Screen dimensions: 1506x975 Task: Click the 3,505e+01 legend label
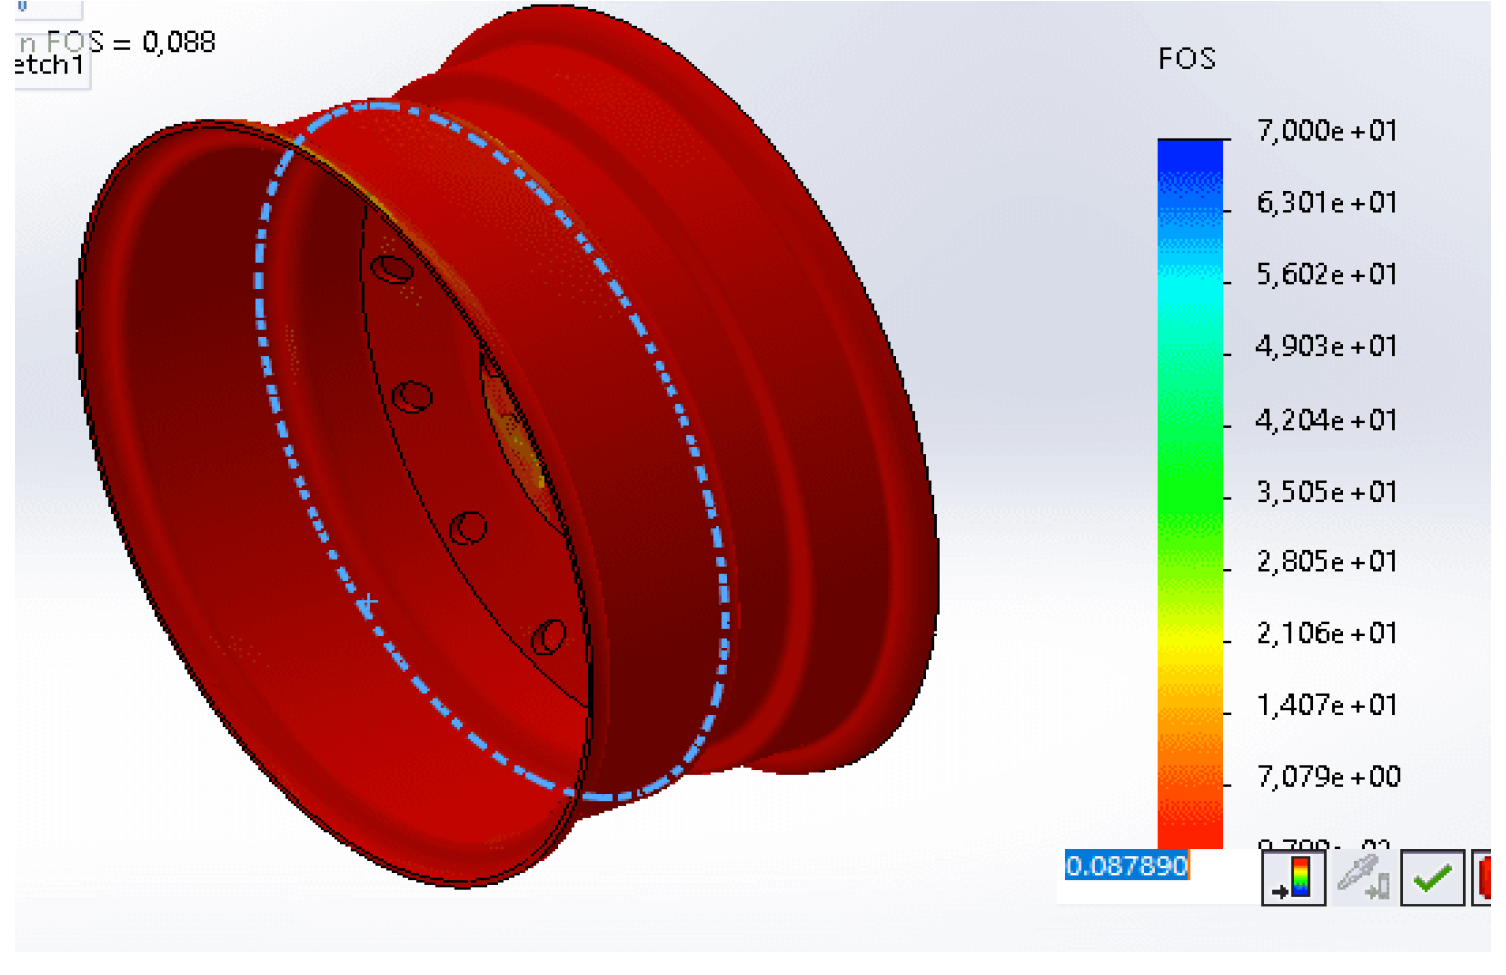click(1326, 492)
